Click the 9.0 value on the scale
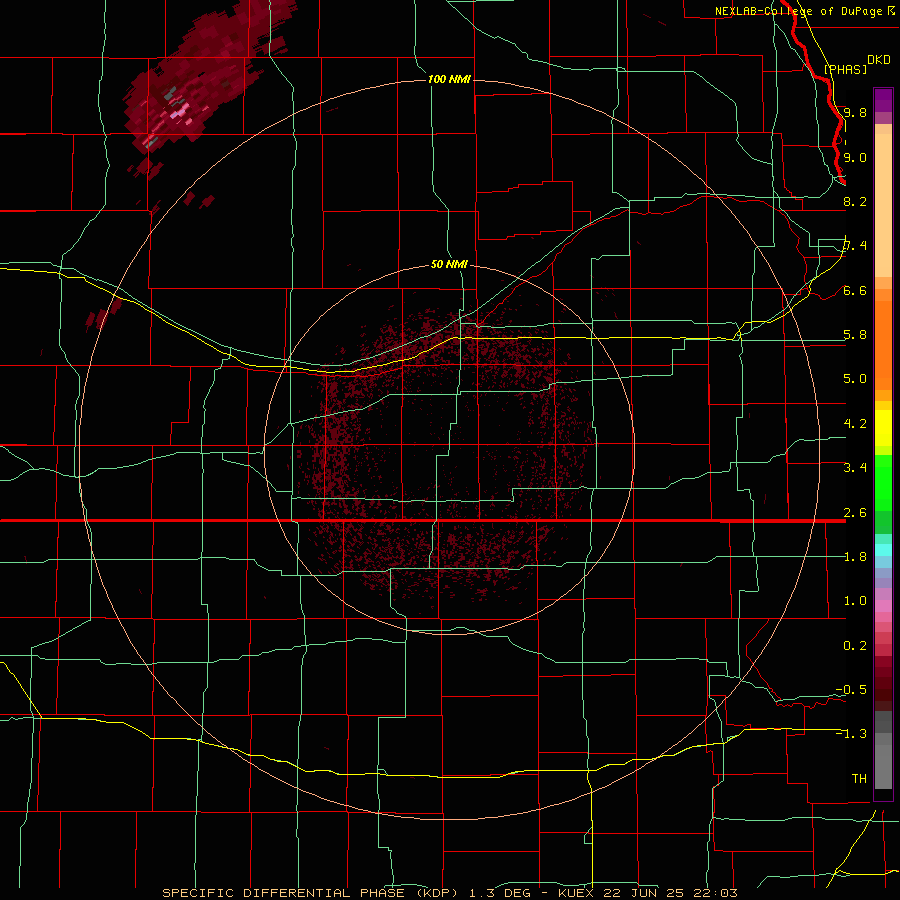 855,157
